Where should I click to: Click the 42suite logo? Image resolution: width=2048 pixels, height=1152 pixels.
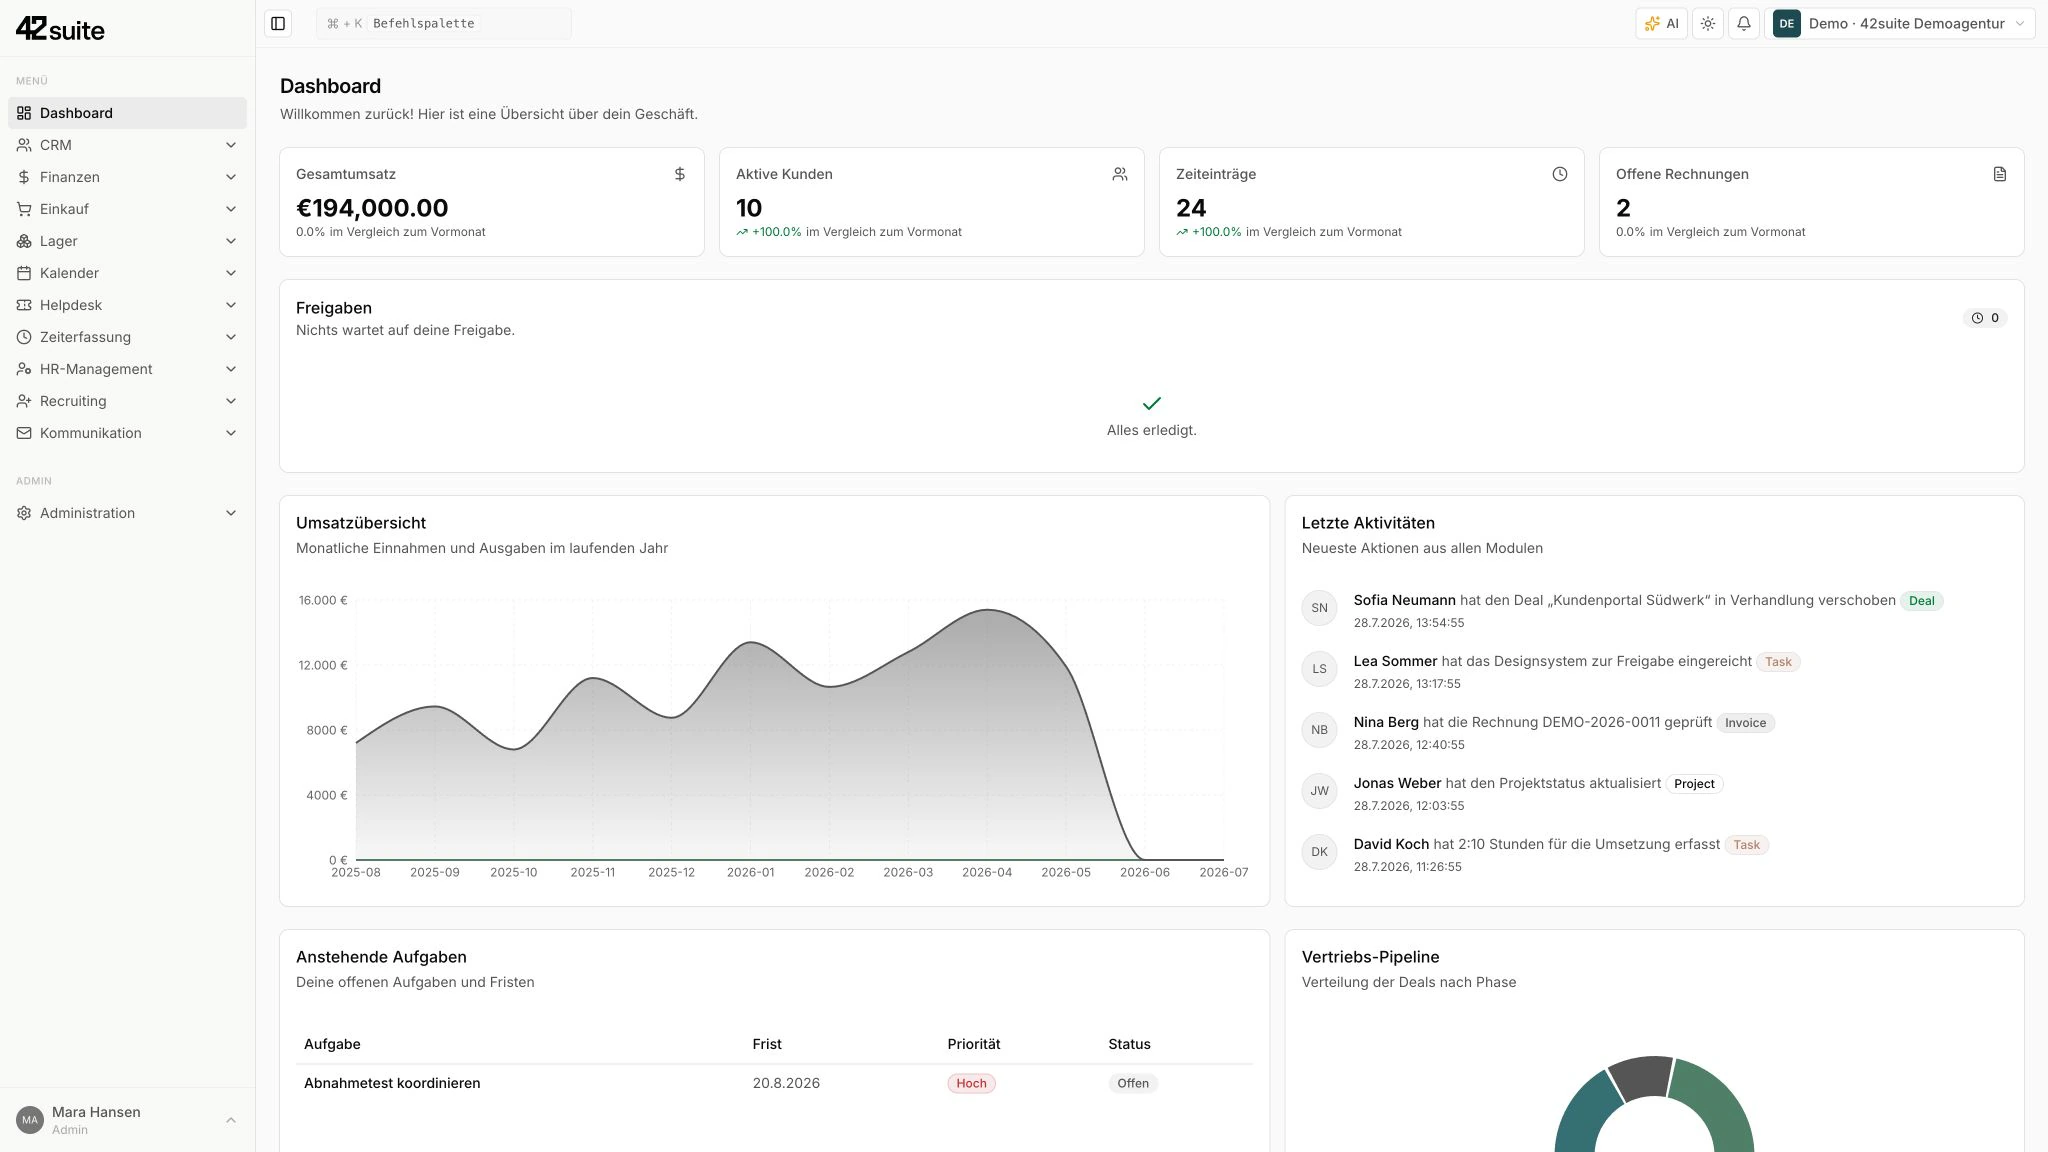tap(60, 29)
